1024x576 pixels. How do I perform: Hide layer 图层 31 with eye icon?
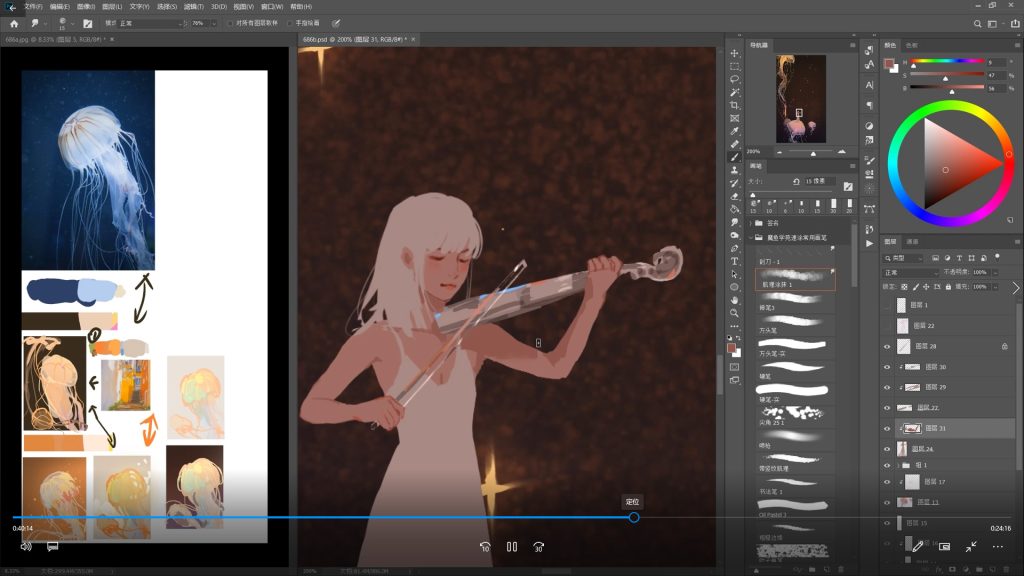pos(887,428)
